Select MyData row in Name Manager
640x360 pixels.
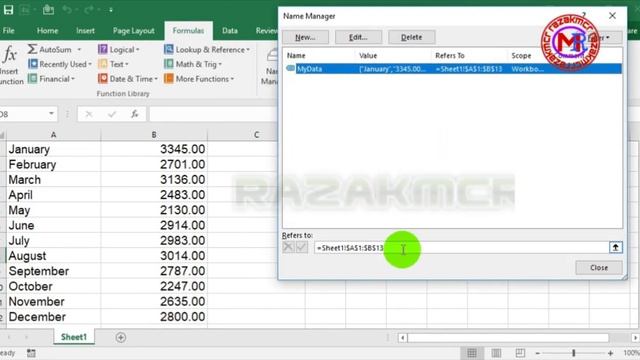coord(453,69)
